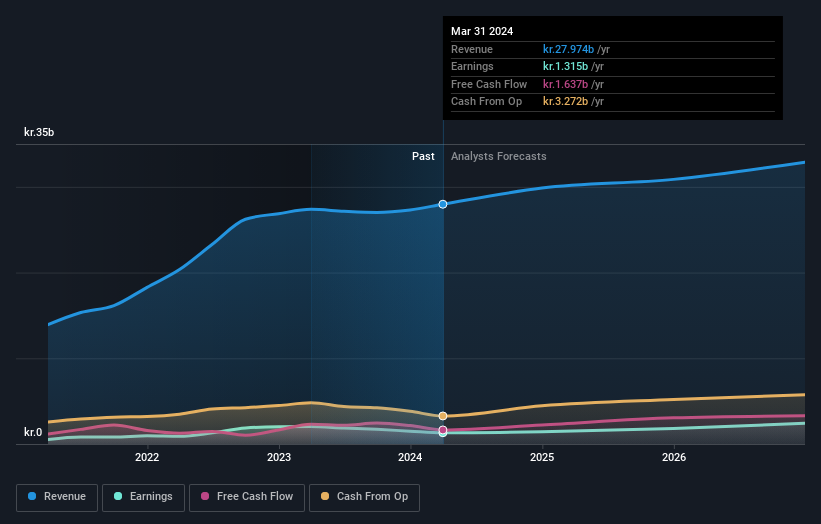Click the 2024 x-axis label

click(x=410, y=457)
